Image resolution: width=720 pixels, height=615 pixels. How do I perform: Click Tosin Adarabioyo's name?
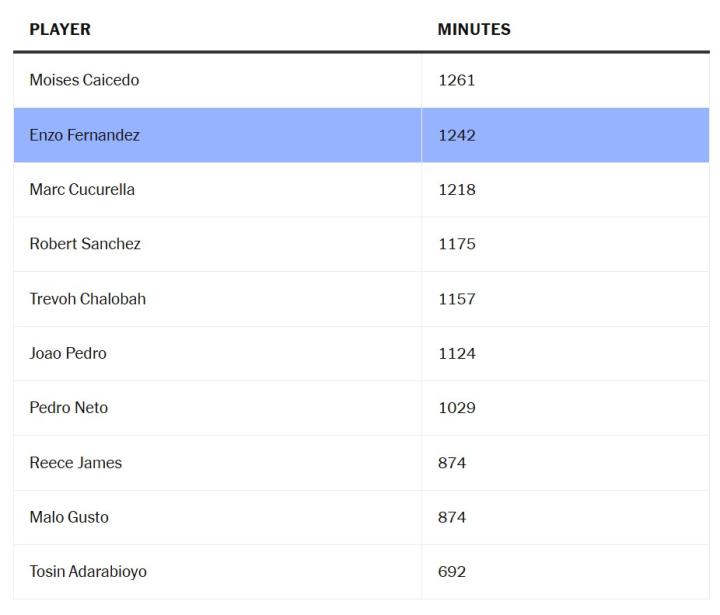(x=88, y=572)
